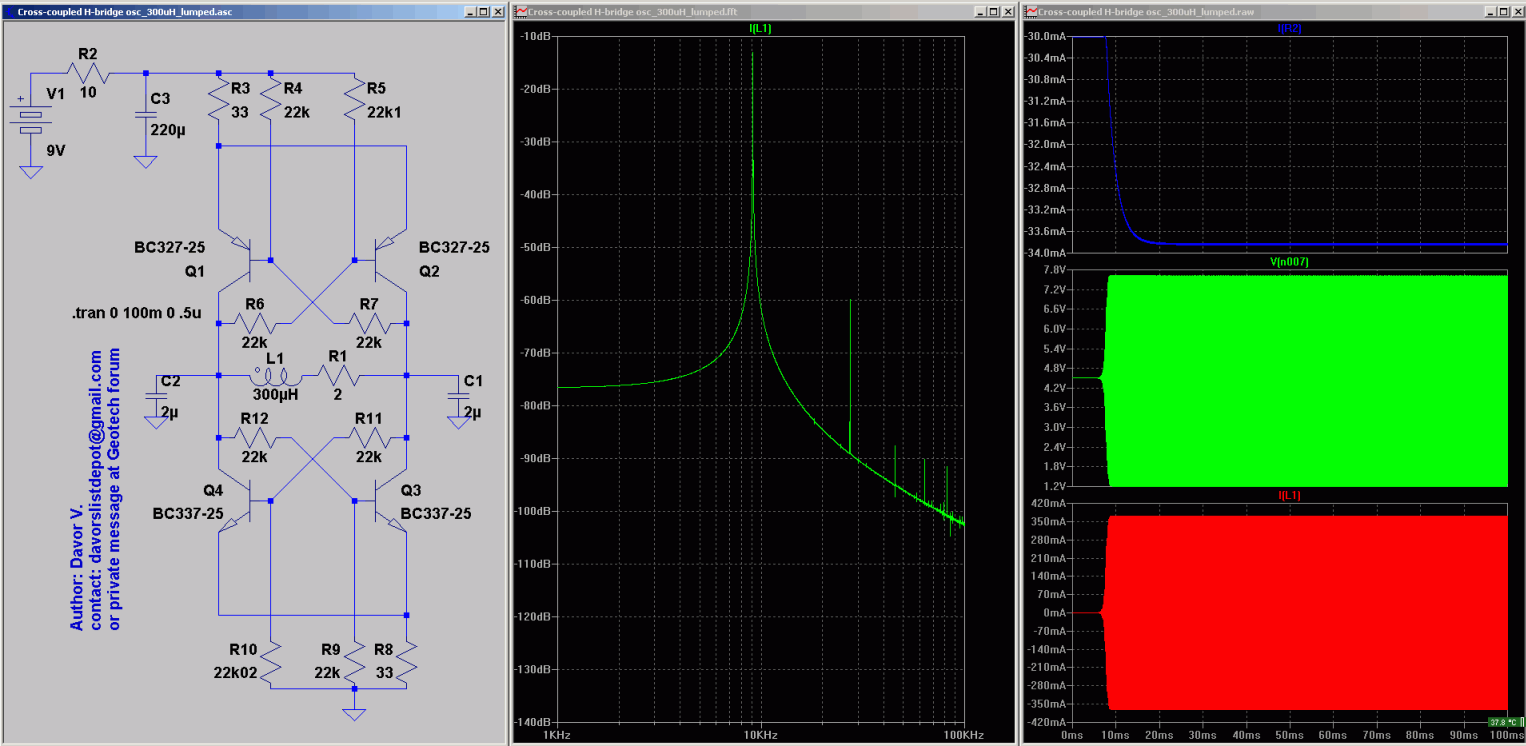Click the FFT window title bar icon

[x=521, y=12]
